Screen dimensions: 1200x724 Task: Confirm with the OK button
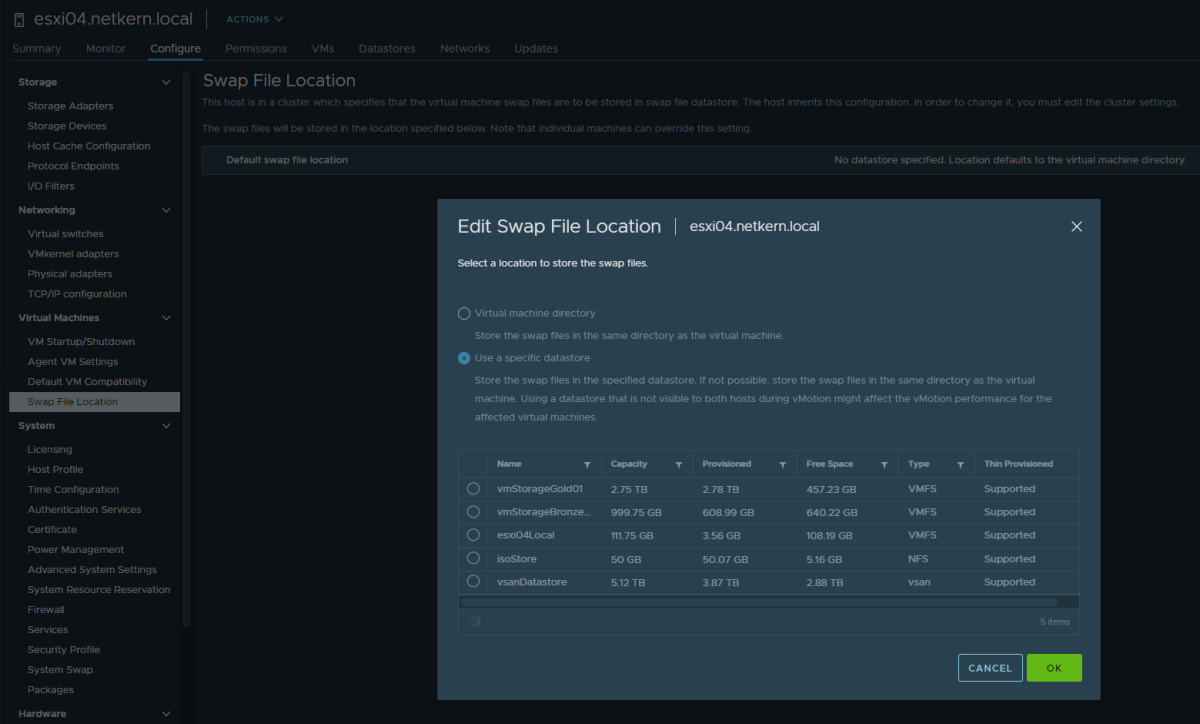1054,668
